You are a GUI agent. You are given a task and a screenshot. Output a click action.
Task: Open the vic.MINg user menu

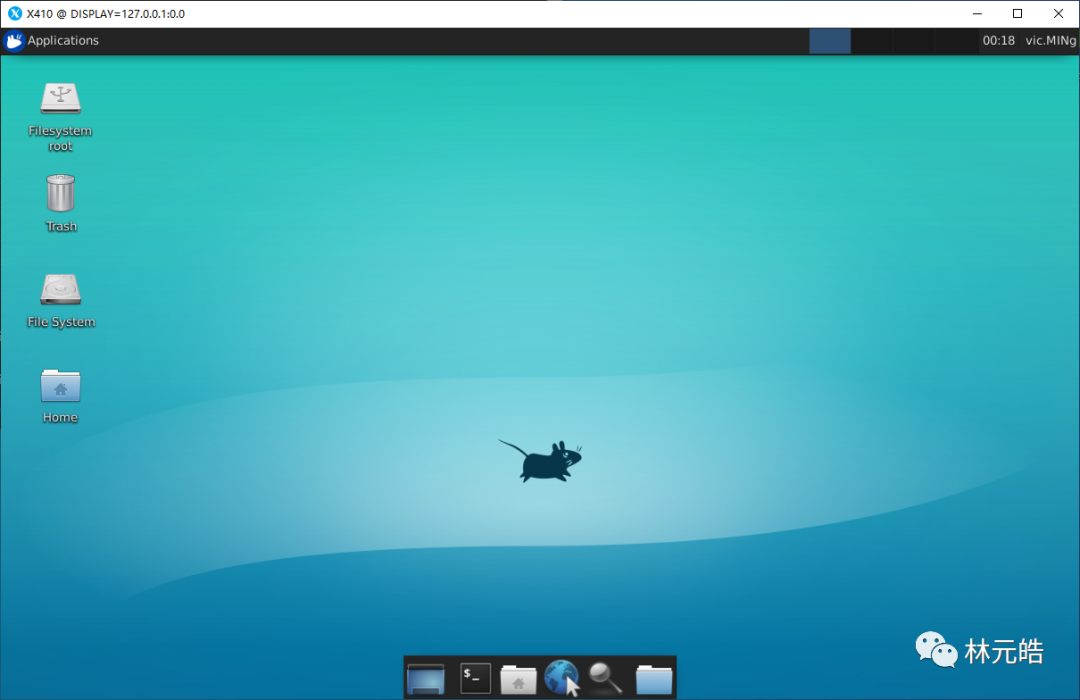1050,41
